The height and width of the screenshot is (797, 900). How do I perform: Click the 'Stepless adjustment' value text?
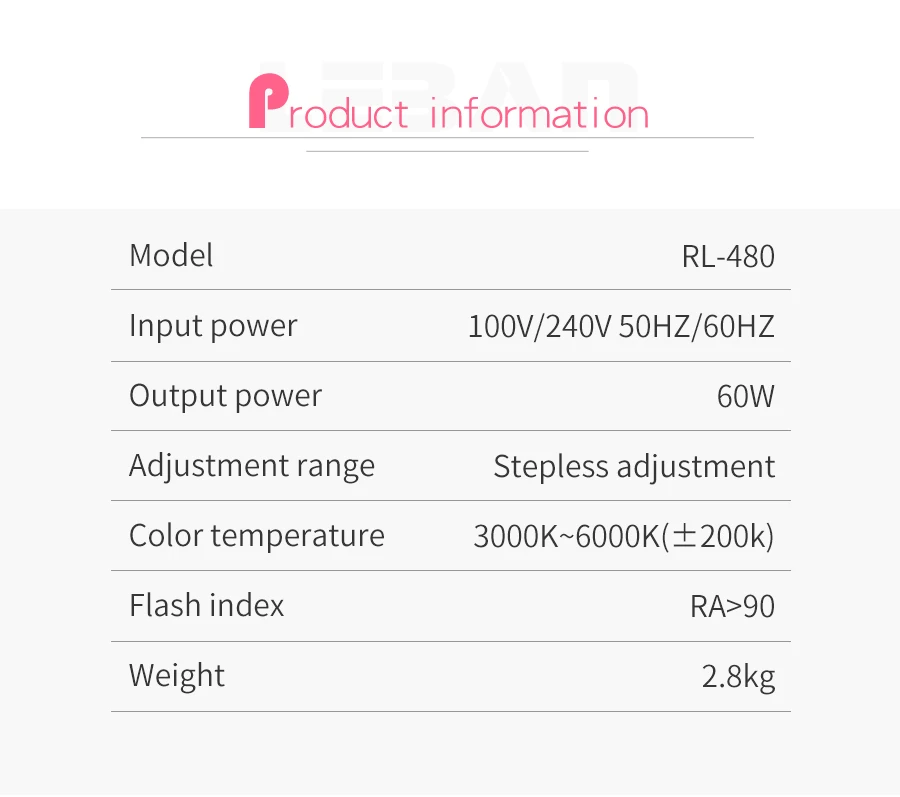(634, 466)
